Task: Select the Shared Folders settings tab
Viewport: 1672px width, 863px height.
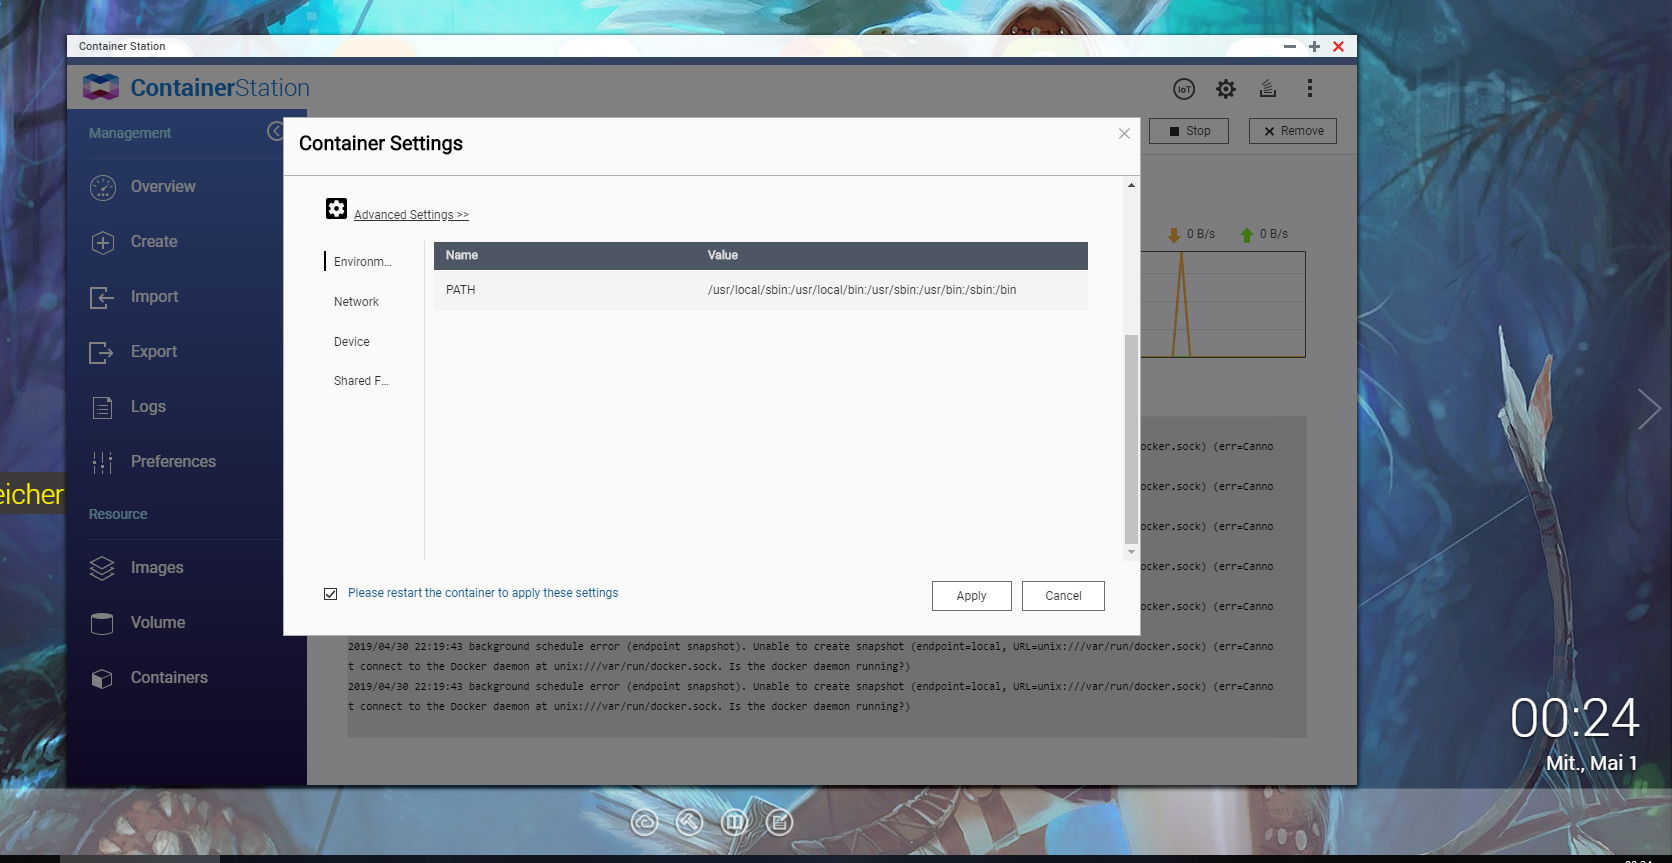Action: [x=361, y=381]
